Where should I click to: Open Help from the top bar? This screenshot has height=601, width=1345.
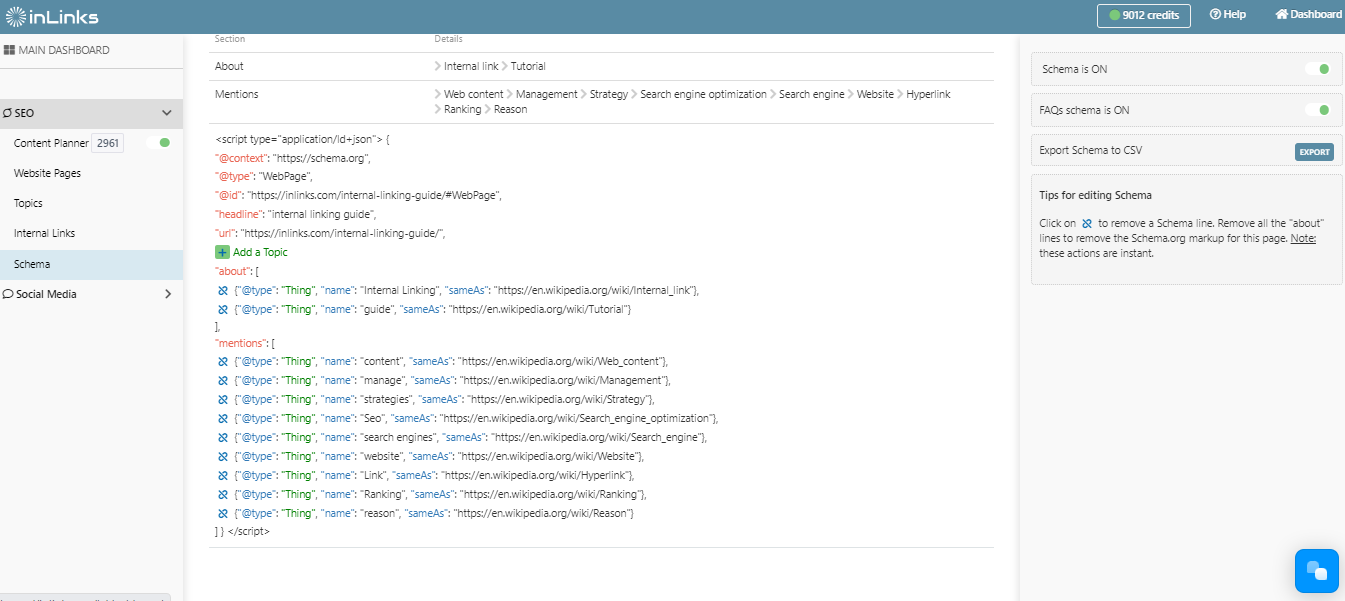tap(1227, 14)
